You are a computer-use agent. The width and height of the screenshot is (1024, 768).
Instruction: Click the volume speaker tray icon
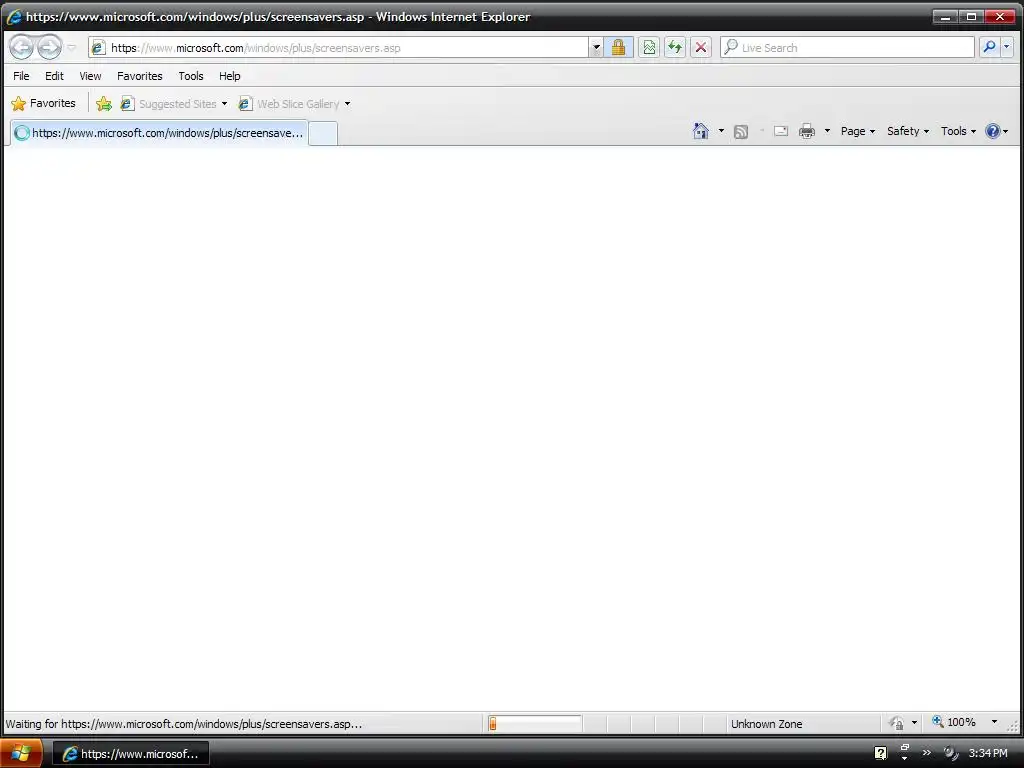tap(950, 754)
